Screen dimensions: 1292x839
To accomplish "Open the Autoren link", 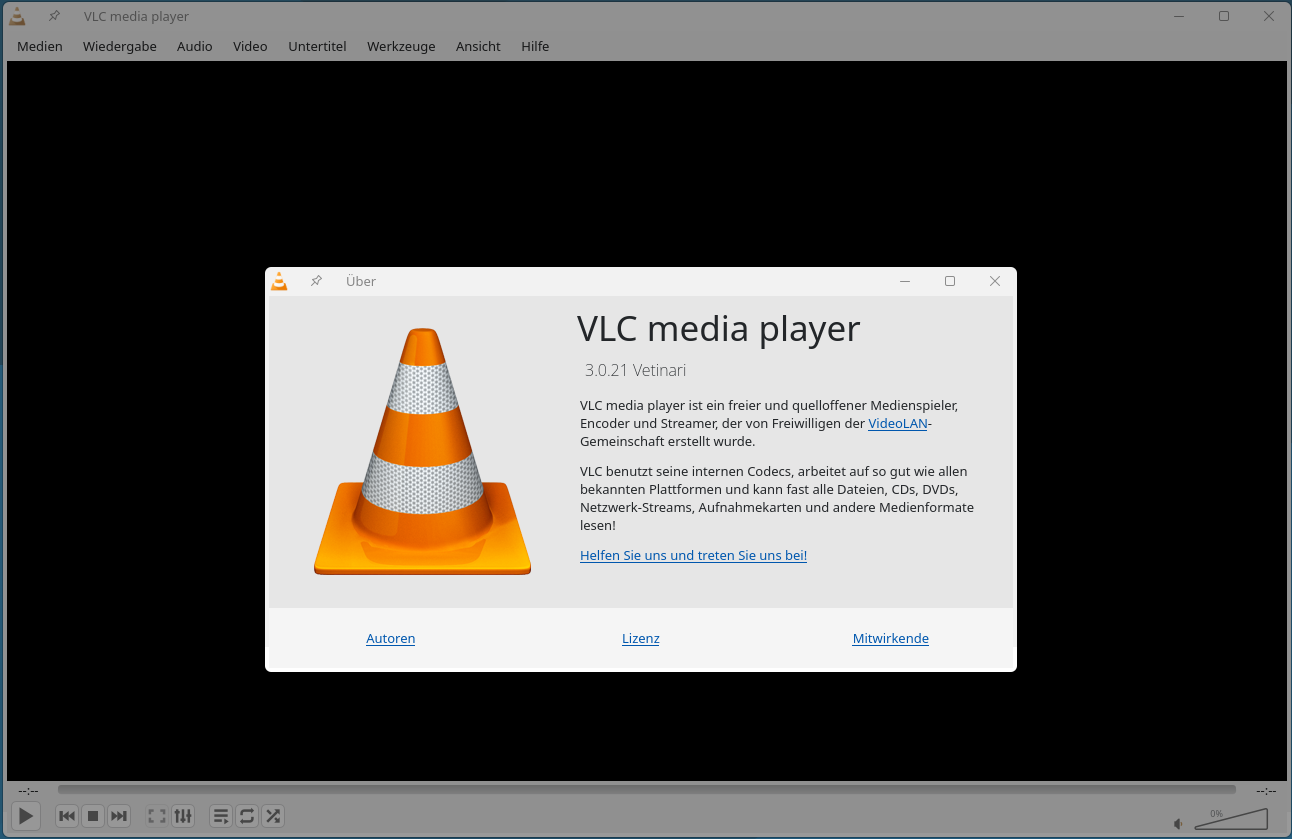I will tap(391, 638).
